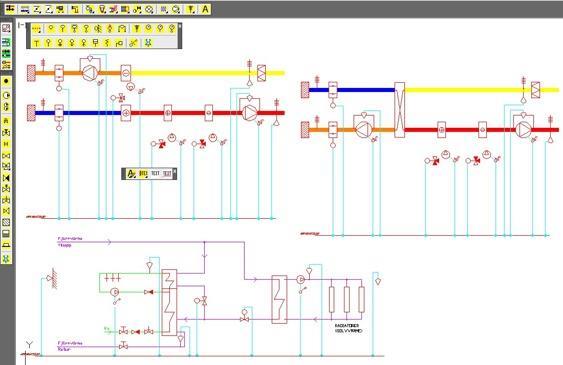Click the first icon of the top toolbar
The image size is (563, 365).
tap(10, 9)
